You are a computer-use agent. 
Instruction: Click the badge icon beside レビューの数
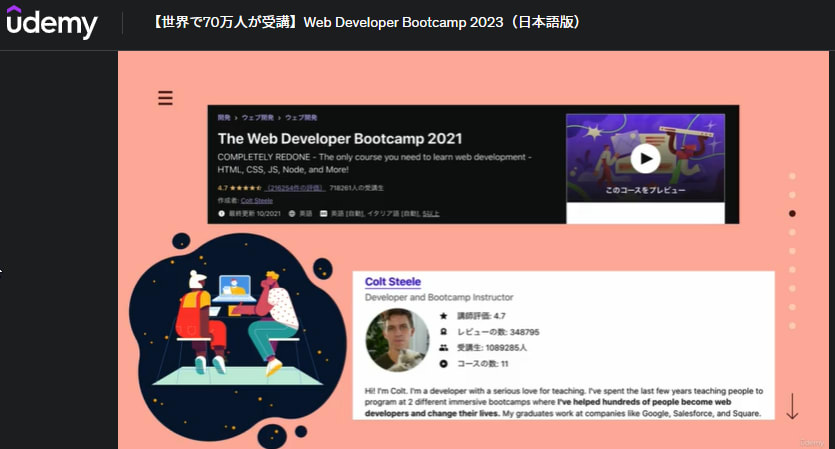[x=444, y=332]
